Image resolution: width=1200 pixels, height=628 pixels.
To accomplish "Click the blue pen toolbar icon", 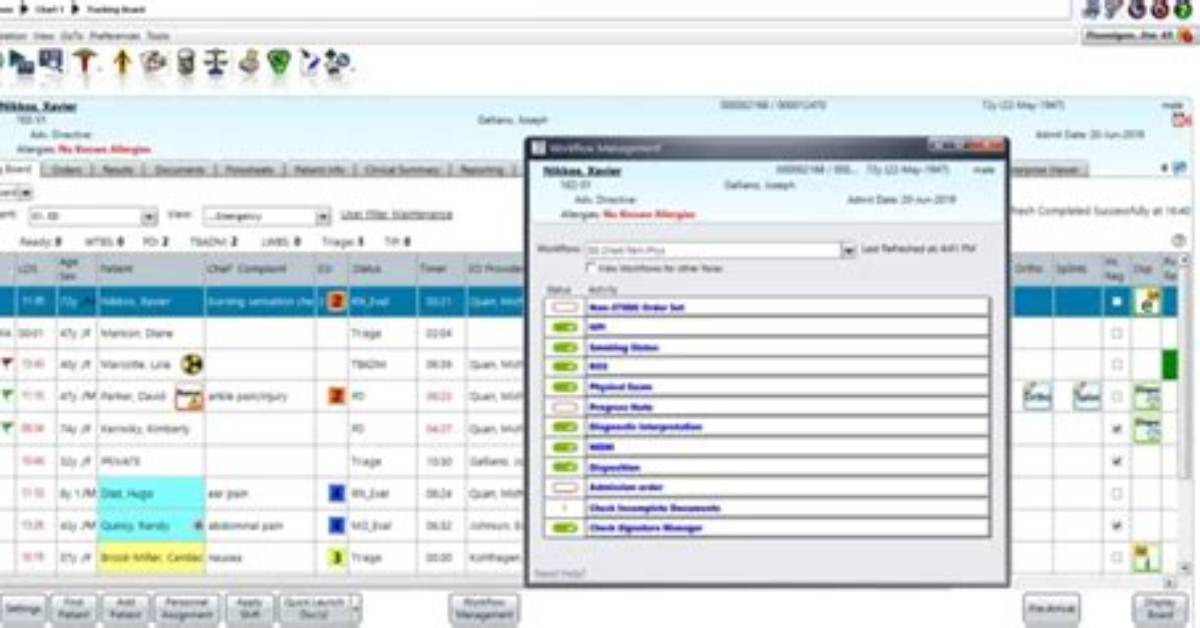I will [309, 62].
